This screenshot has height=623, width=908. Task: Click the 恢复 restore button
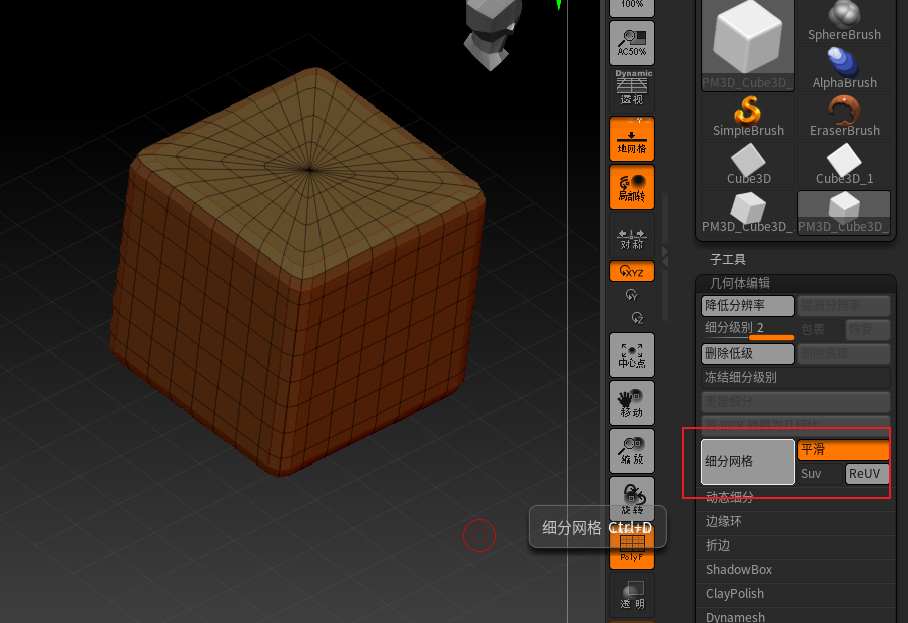pos(867,329)
